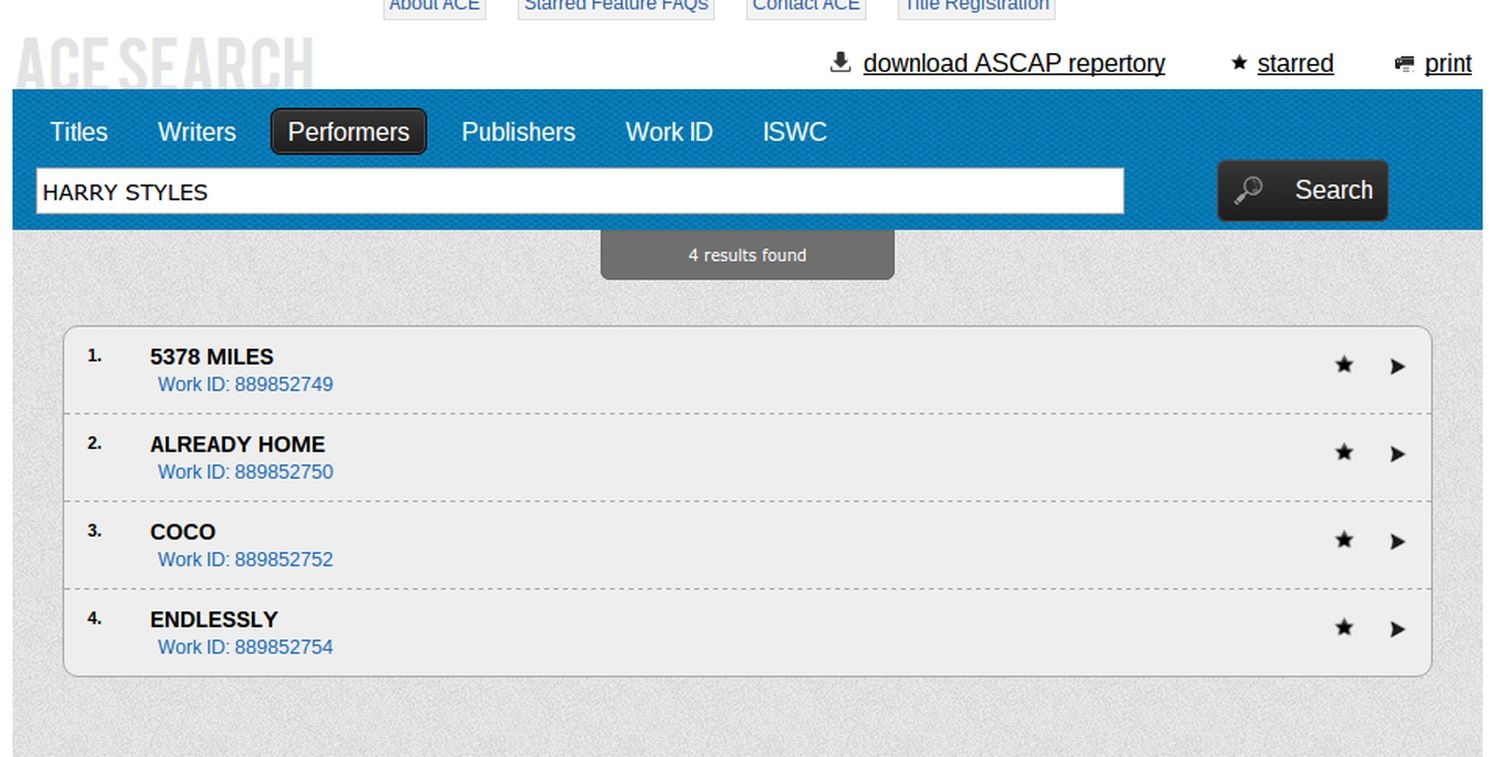This screenshot has width=1500, height=757.
Task: Expand details arrow for ENDLESSLY
Action: [1397, 629]
